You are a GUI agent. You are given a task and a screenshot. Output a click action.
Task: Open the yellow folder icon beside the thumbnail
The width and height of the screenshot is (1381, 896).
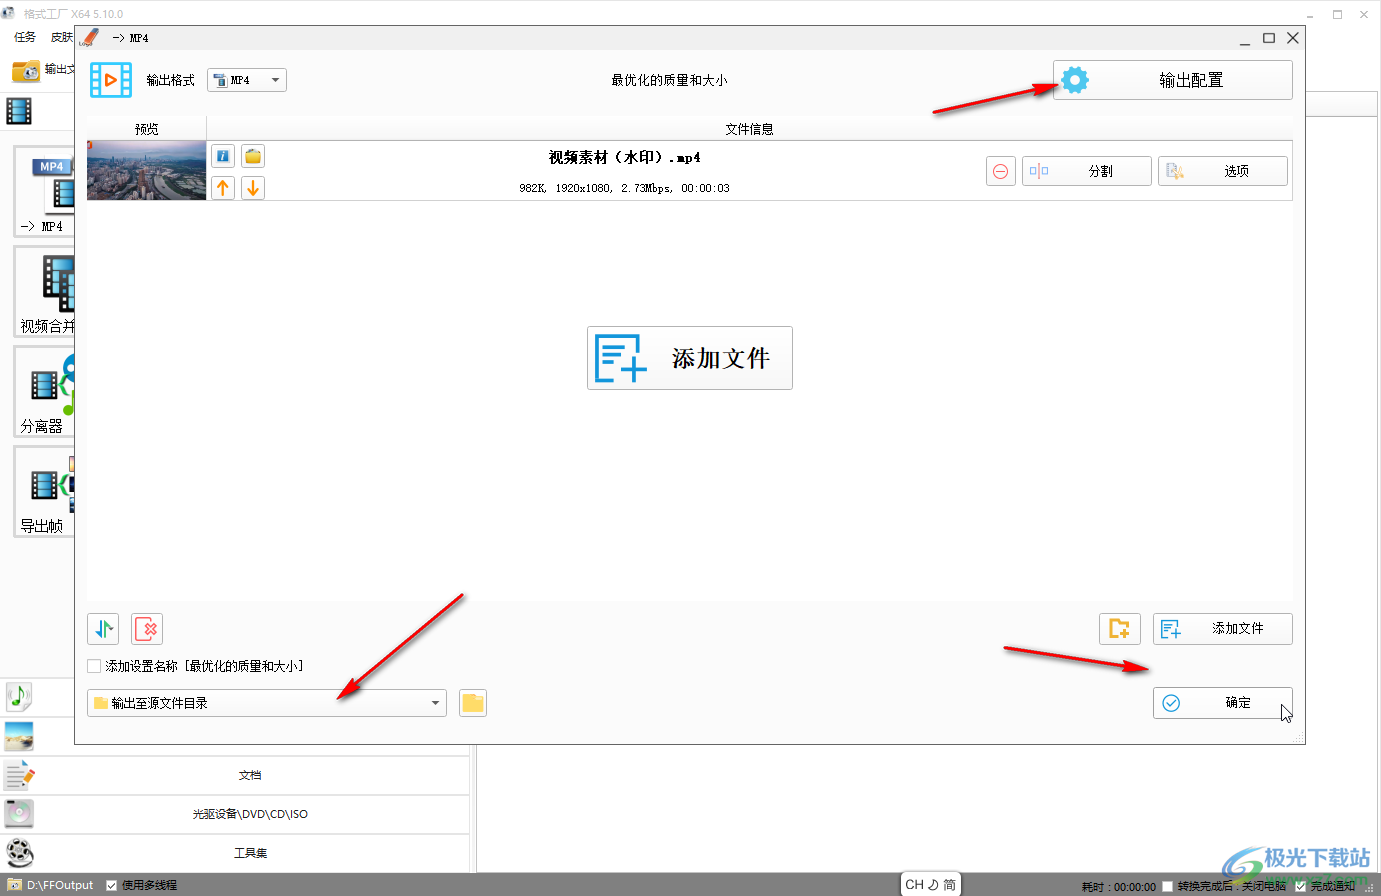pos(253,156)
